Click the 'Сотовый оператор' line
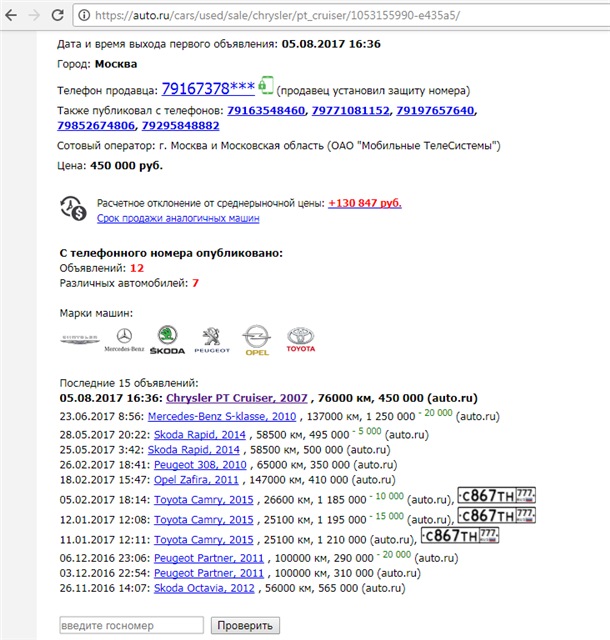 pos(279,146)
